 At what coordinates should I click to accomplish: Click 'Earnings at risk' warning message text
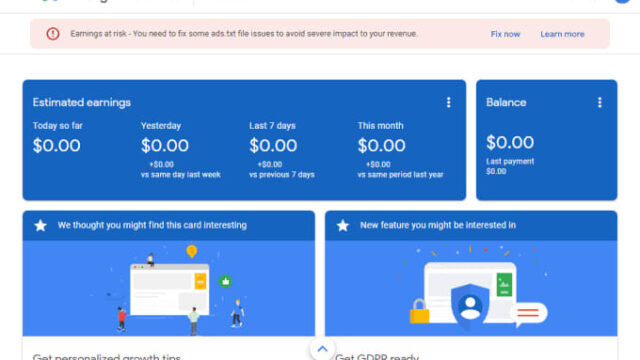click(244, 34)
